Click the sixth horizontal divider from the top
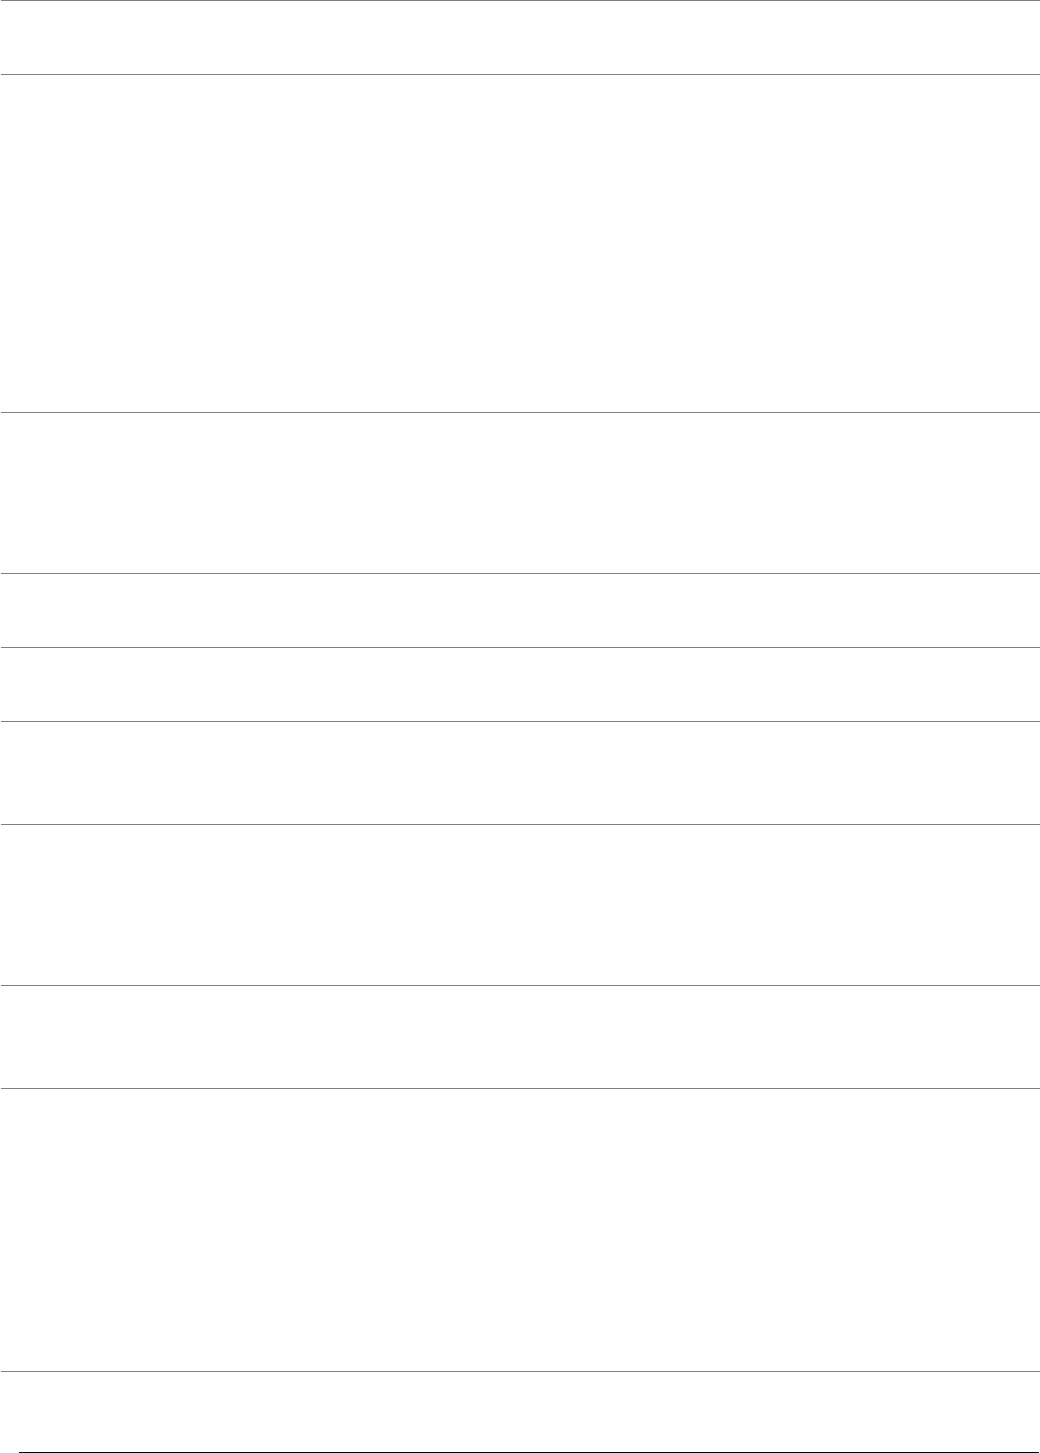Image resolution: width=1040 pixels, height=1453 pixels. [x=520, y=824]
